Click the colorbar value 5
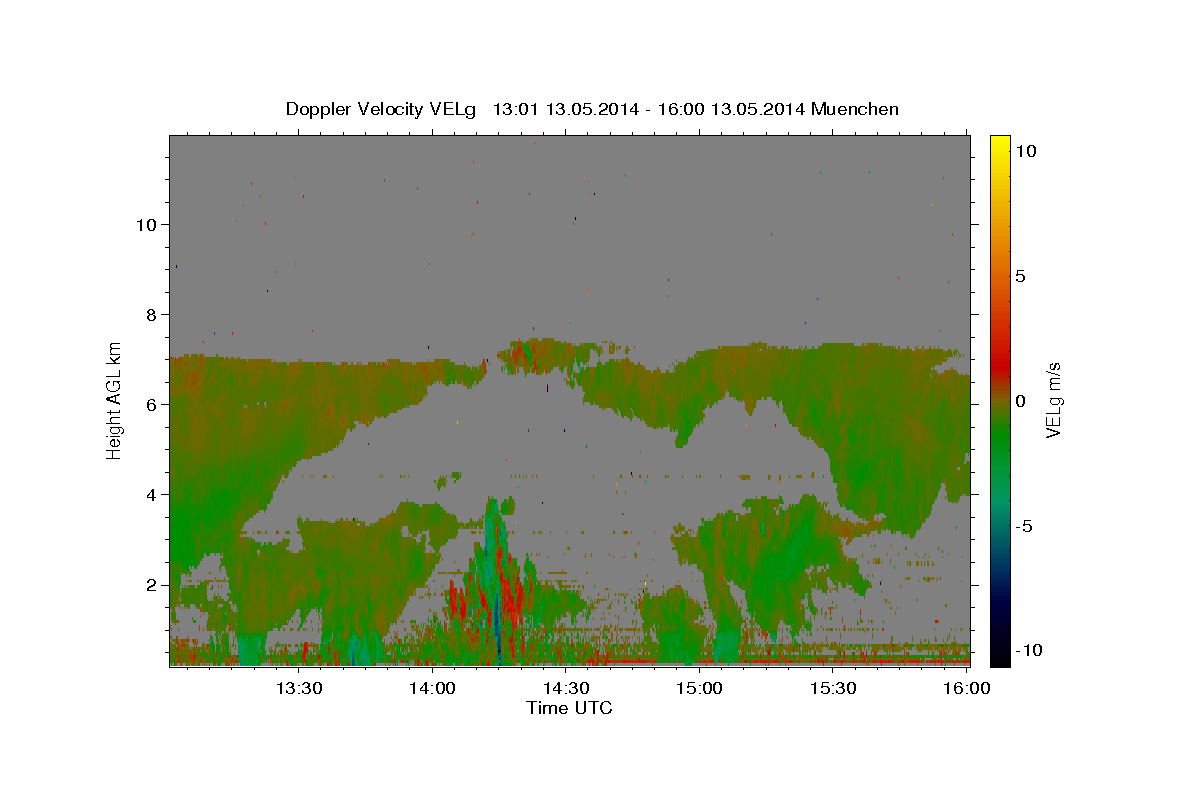1200x800 pixels. [x=1020, y=276]
